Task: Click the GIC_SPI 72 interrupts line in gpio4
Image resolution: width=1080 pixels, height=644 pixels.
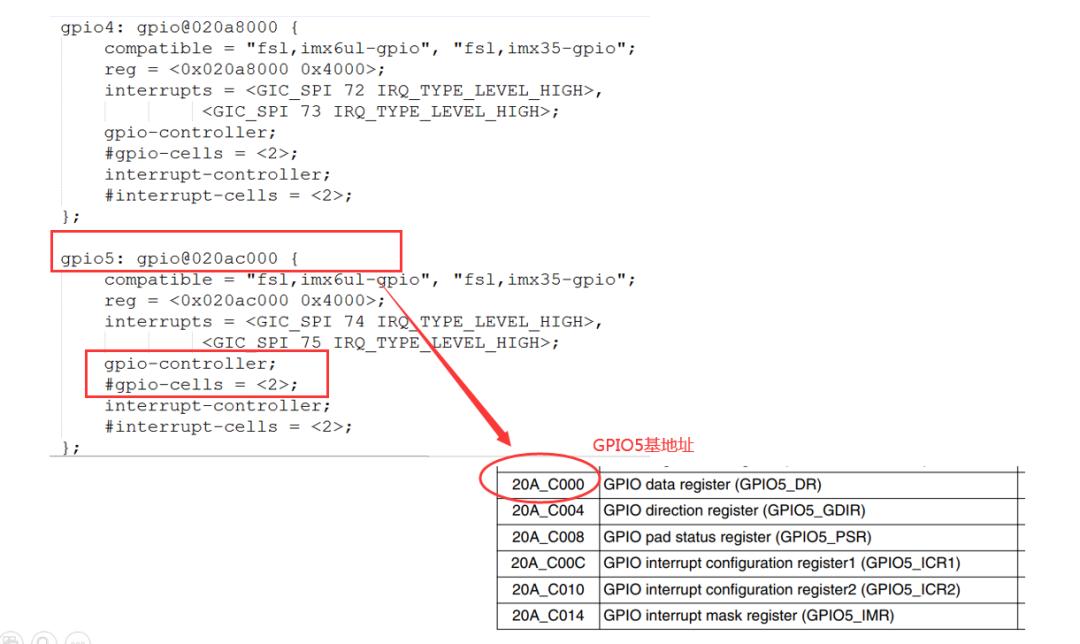Action: pyautogui.click(x=353, y=91)
